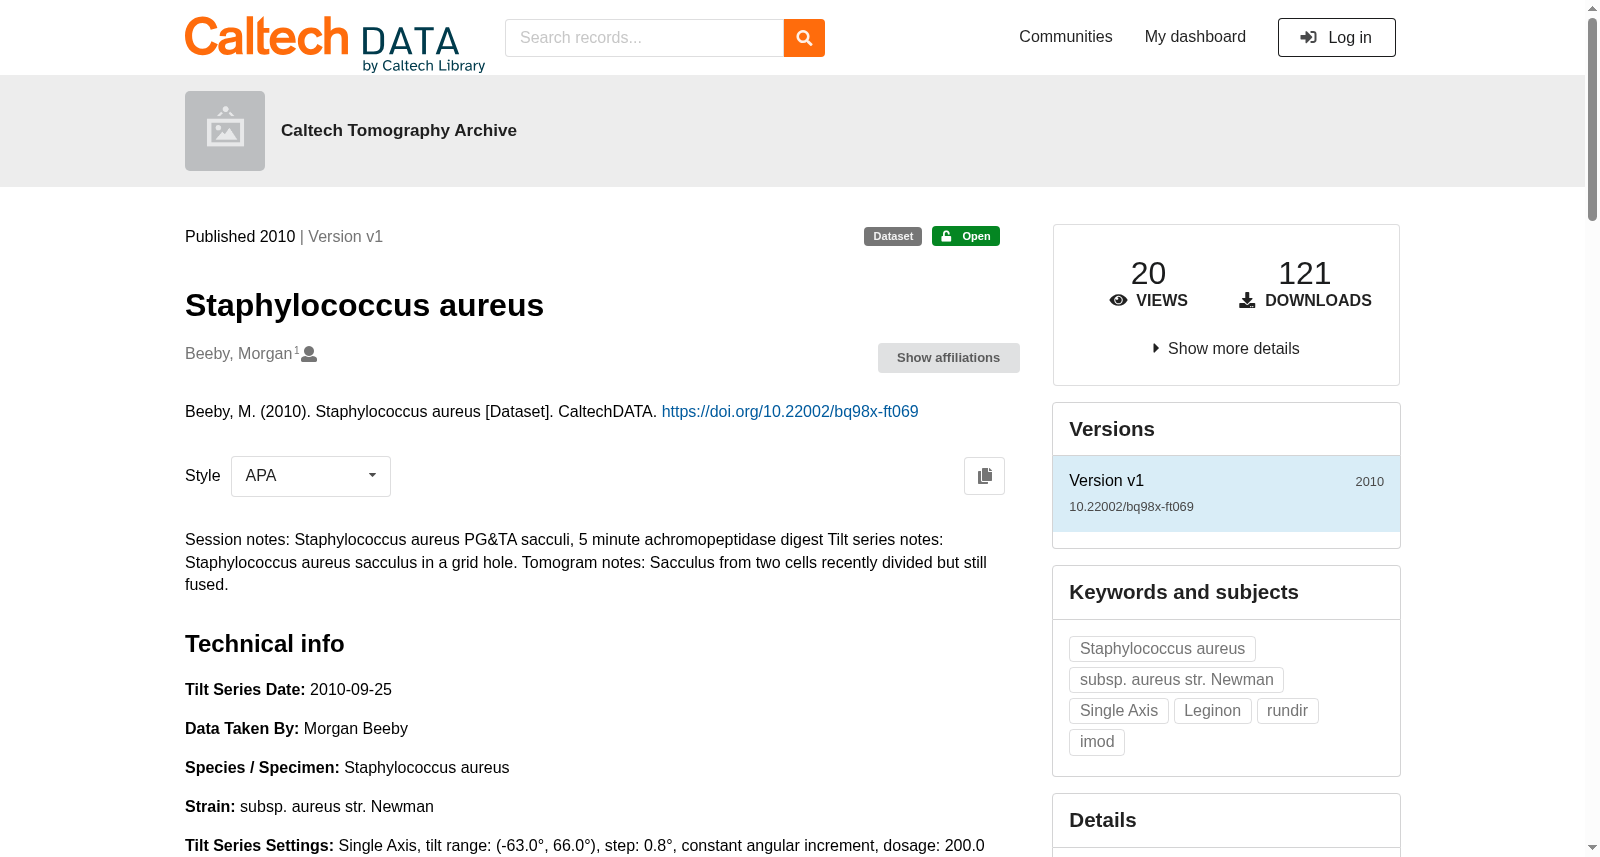The image size is (1600, 857).
Task: Click the green Open access badge
Action: (x=966, y=236)
